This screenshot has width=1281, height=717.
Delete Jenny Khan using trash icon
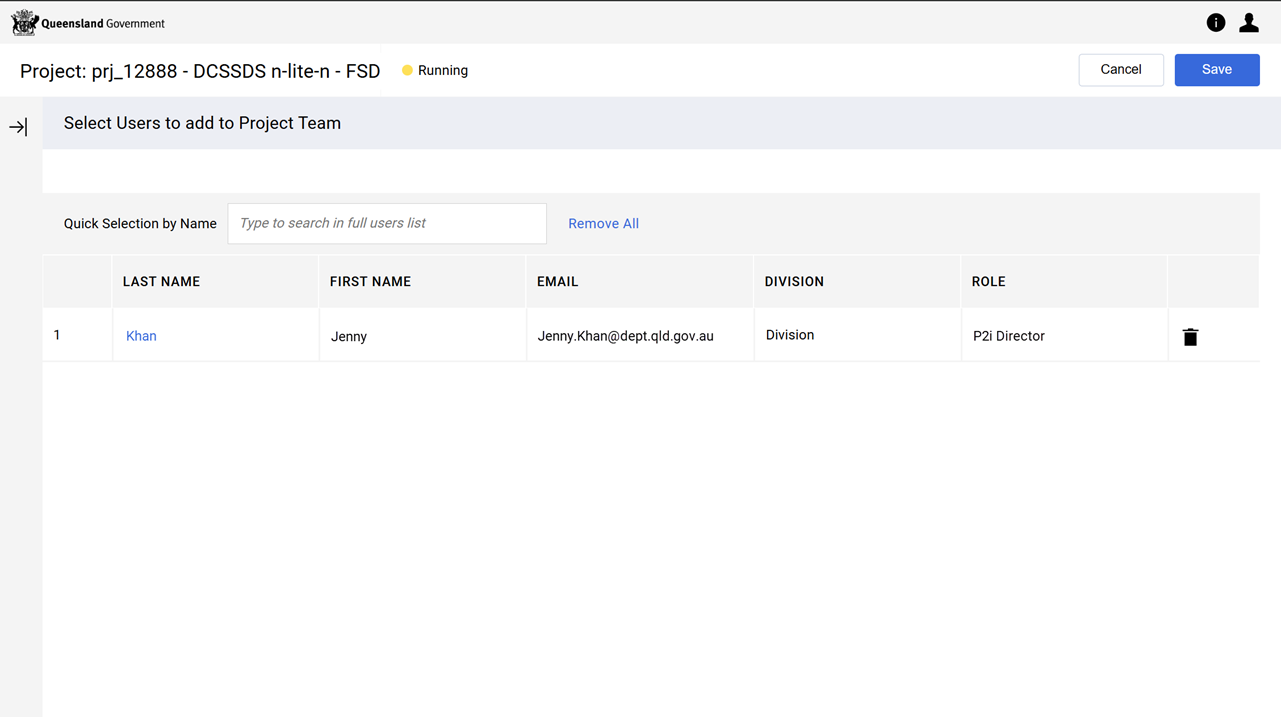coord(1190,337)
